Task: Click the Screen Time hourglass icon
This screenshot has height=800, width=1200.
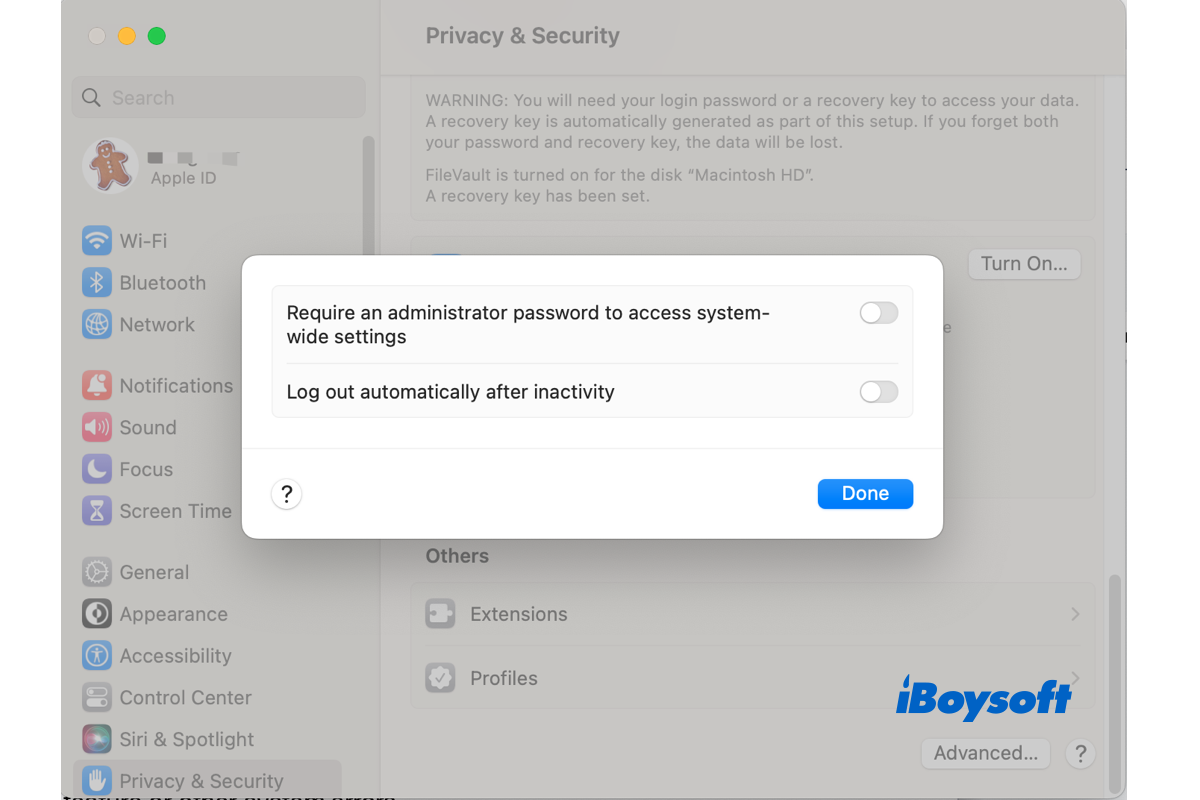Action: point(97,512)
